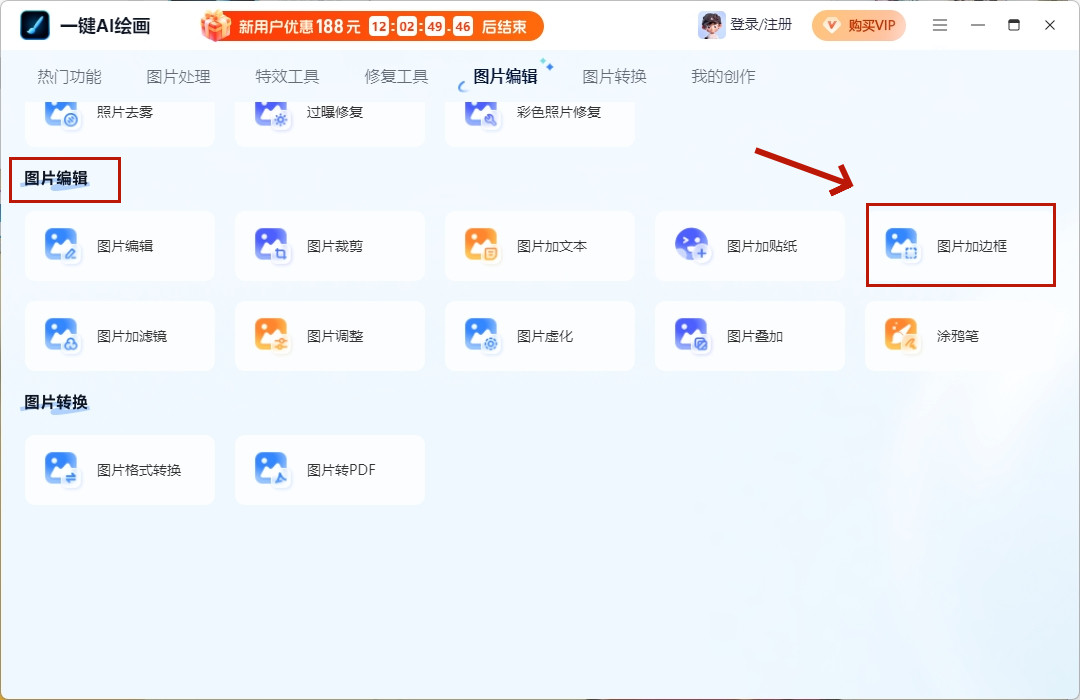Click the 购买VIP button
Screen dimensions: 1080x700
click(859, 25)
